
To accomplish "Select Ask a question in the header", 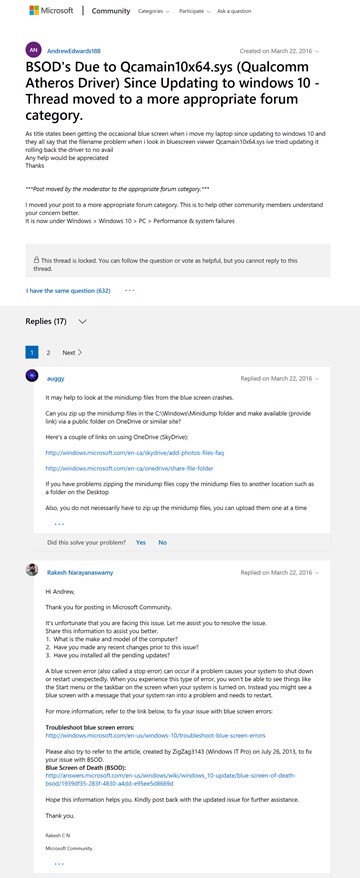I will click(x=234, y=11).
